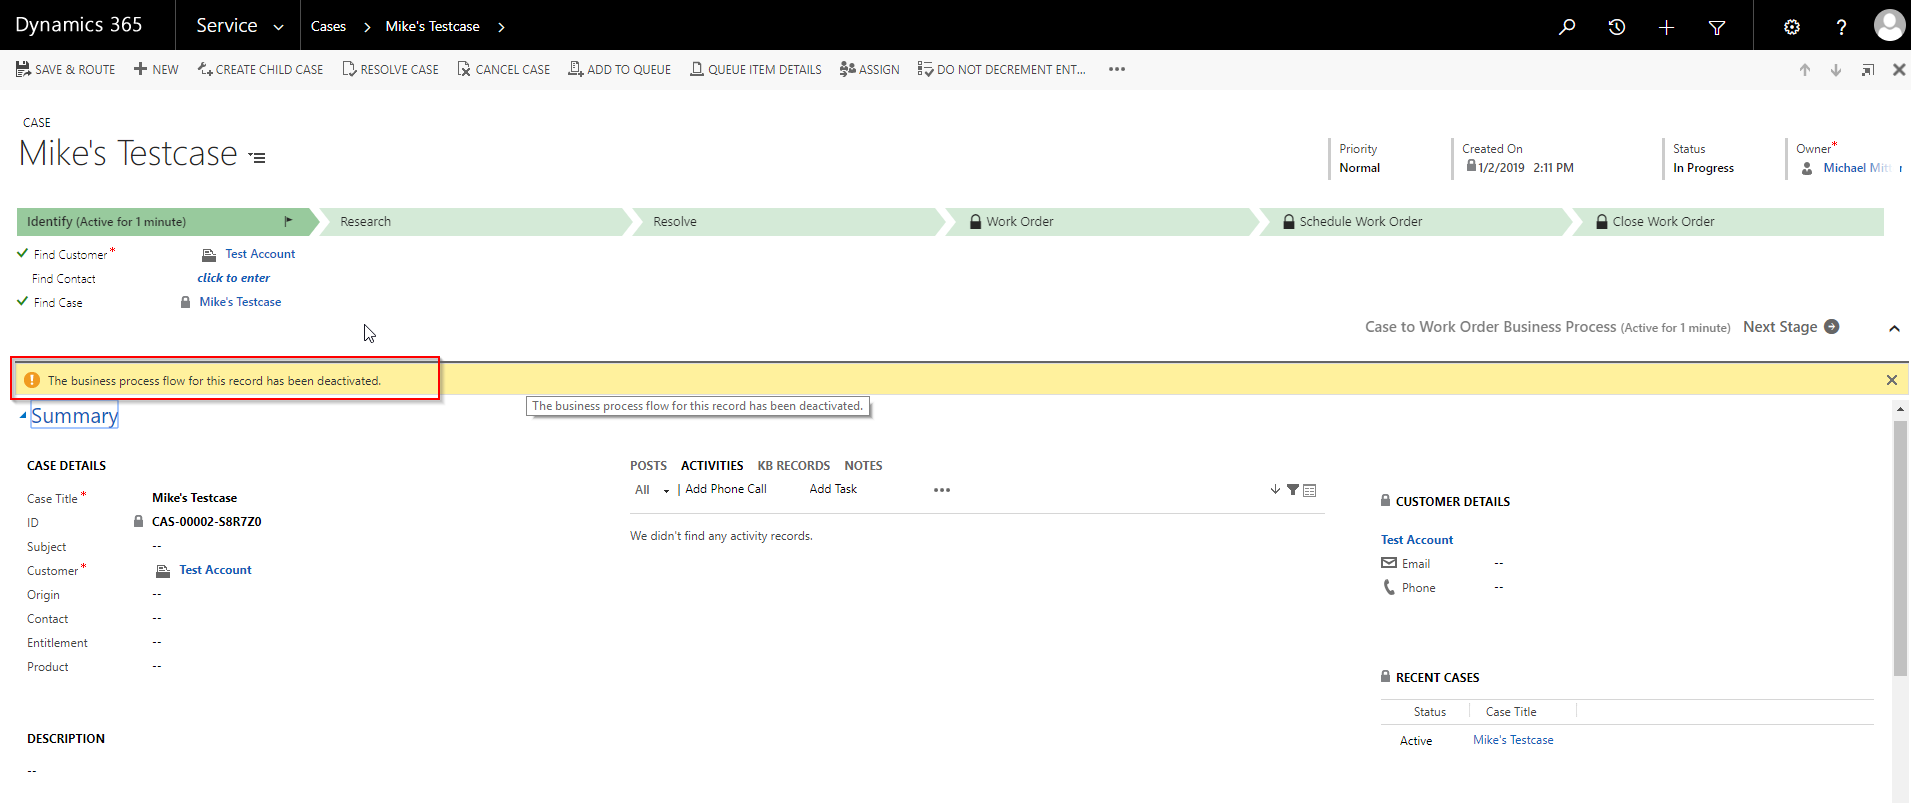Click Cancel Case command
The width and height of the screenshot is (1911, 803).
(504, 69)
